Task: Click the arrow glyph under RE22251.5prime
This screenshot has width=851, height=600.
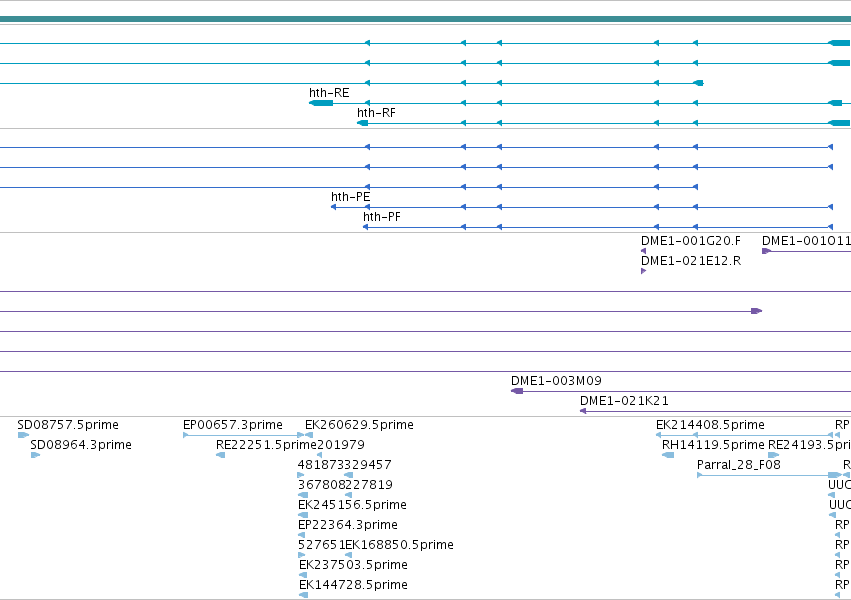Action: 220,455
